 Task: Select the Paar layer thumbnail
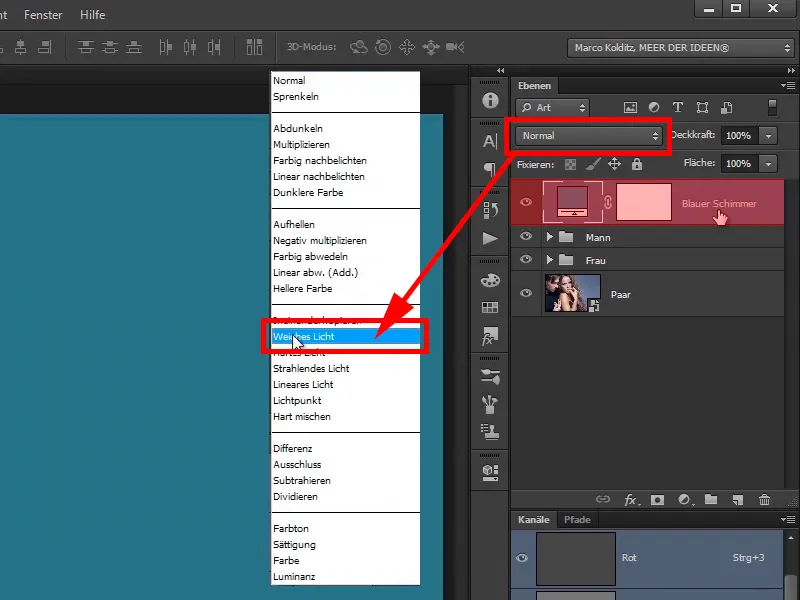[x=573, y=293]
